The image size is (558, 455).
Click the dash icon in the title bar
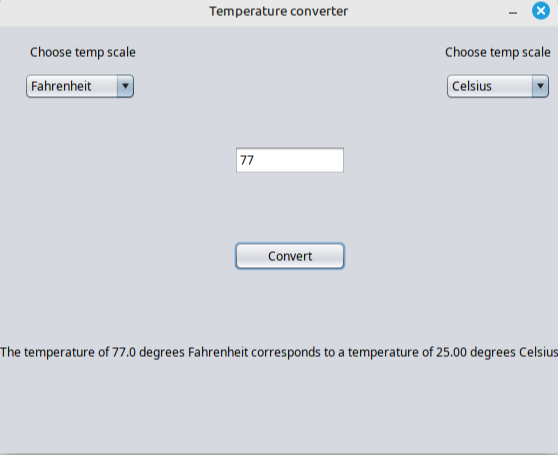[x=513, y=13]
